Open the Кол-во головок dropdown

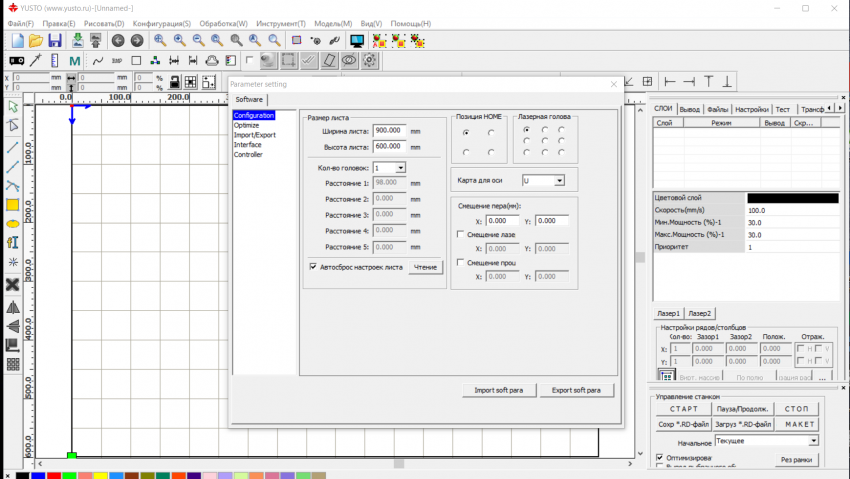click(x=400, y=168)
